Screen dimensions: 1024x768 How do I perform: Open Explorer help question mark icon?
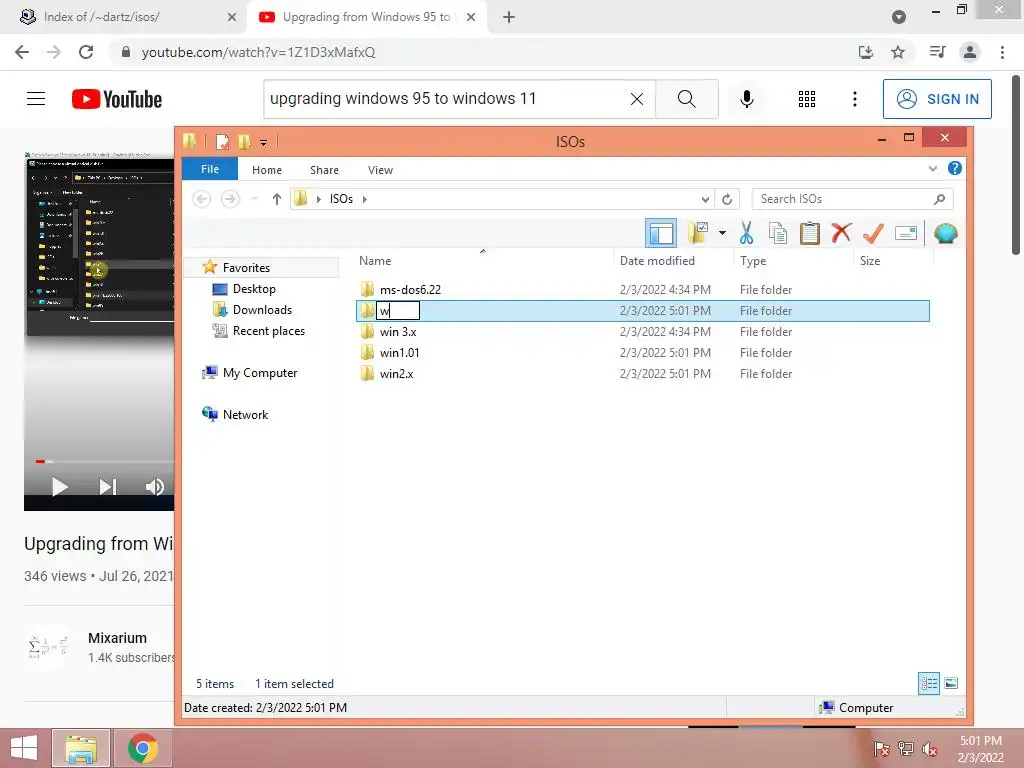coord(954,168)
